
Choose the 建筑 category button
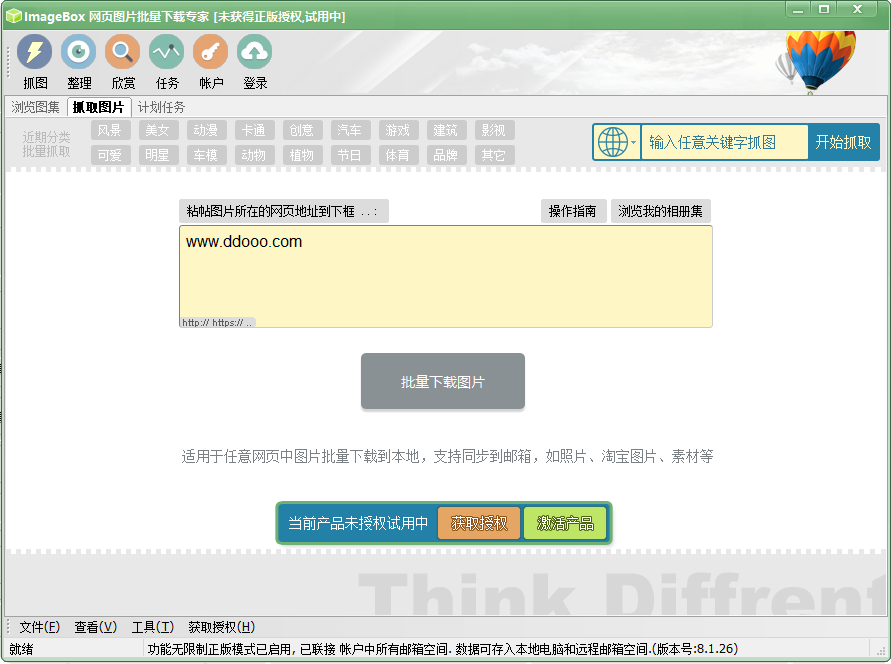pos(447,130)
